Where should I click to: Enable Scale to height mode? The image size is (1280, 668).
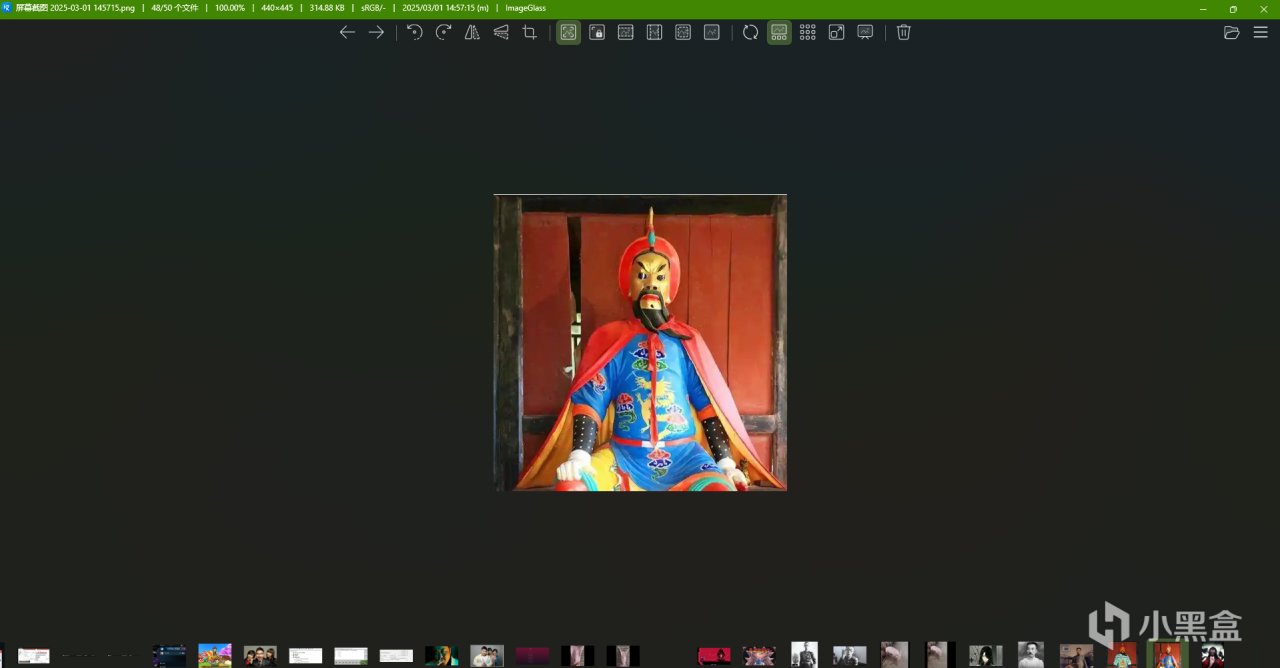[654, 32]
